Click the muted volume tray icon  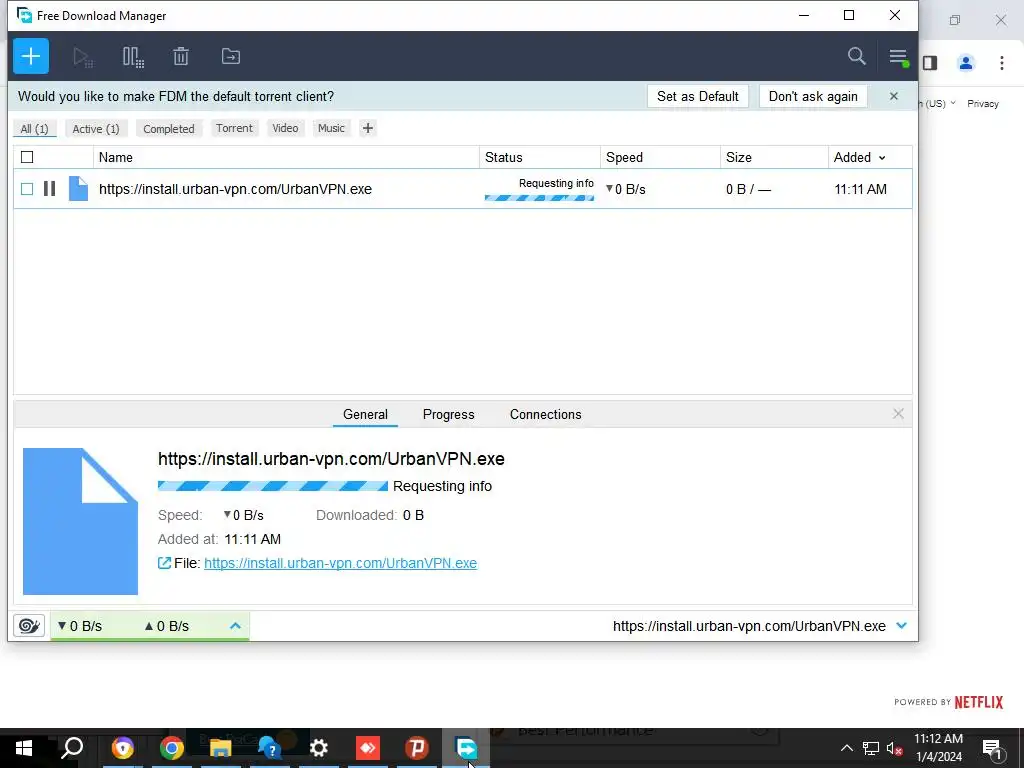tap(894, 748)
